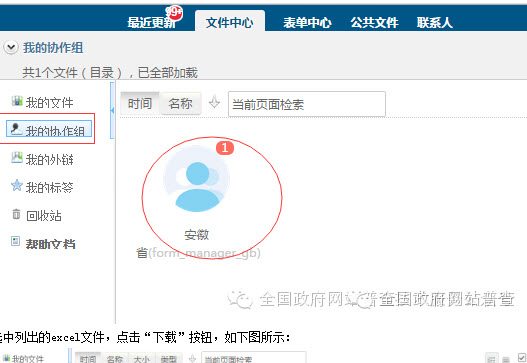Focus the 当前页面检索 search field

point(307,104)
